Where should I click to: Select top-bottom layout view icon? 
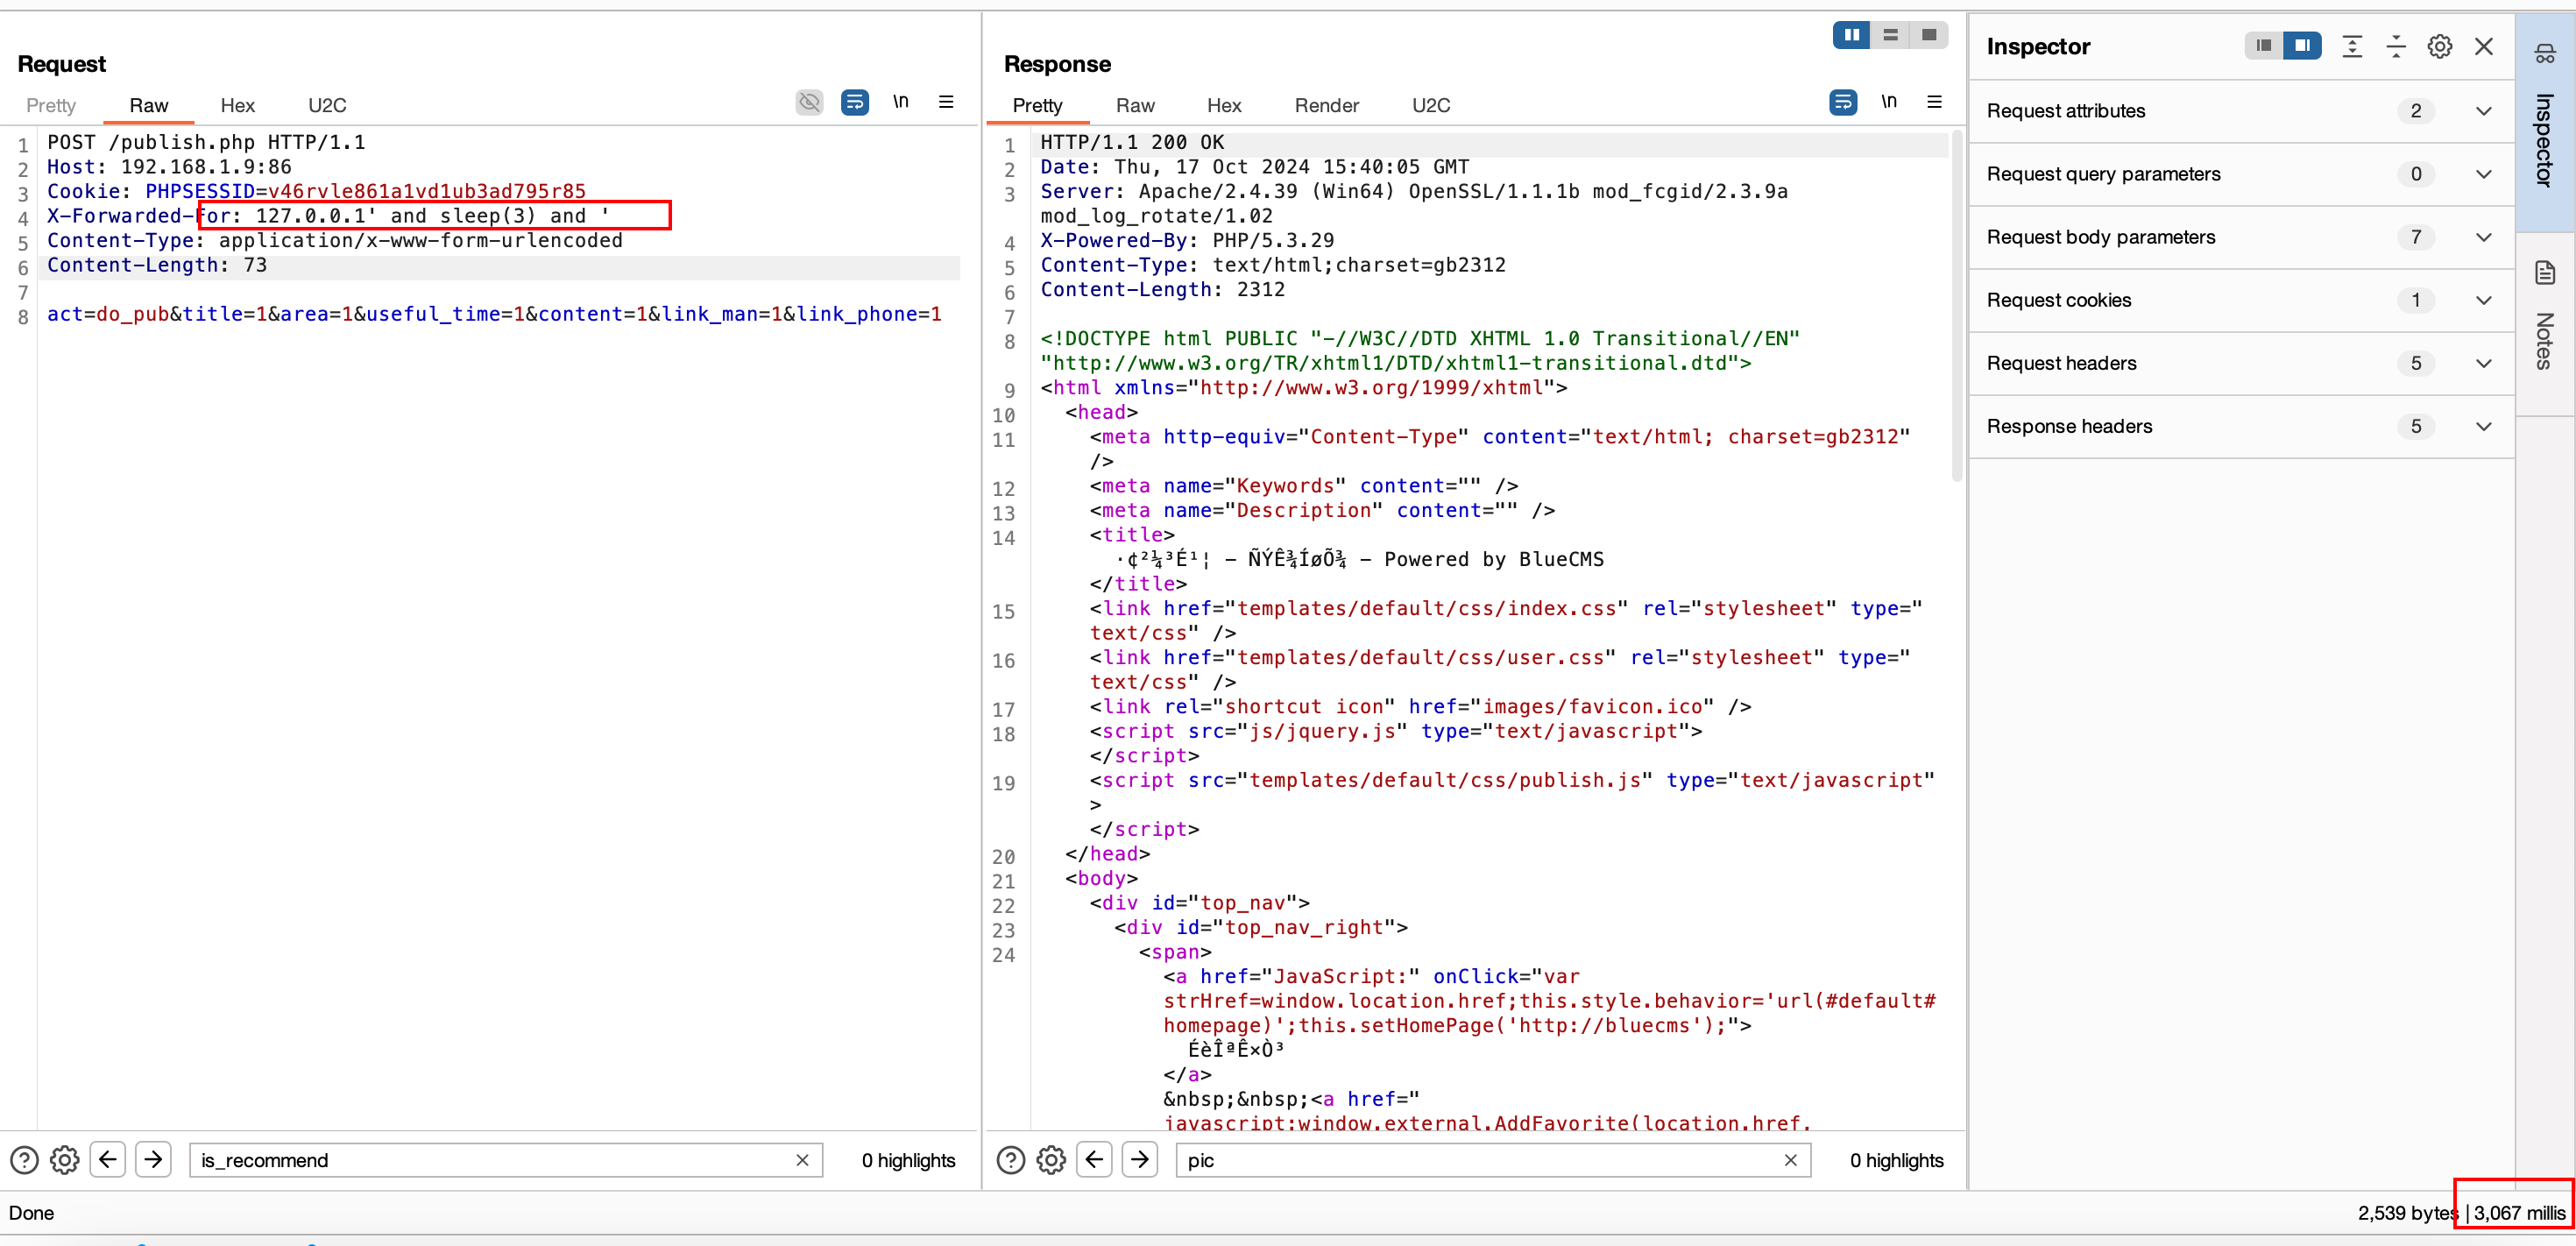[x=1890, y=35]
